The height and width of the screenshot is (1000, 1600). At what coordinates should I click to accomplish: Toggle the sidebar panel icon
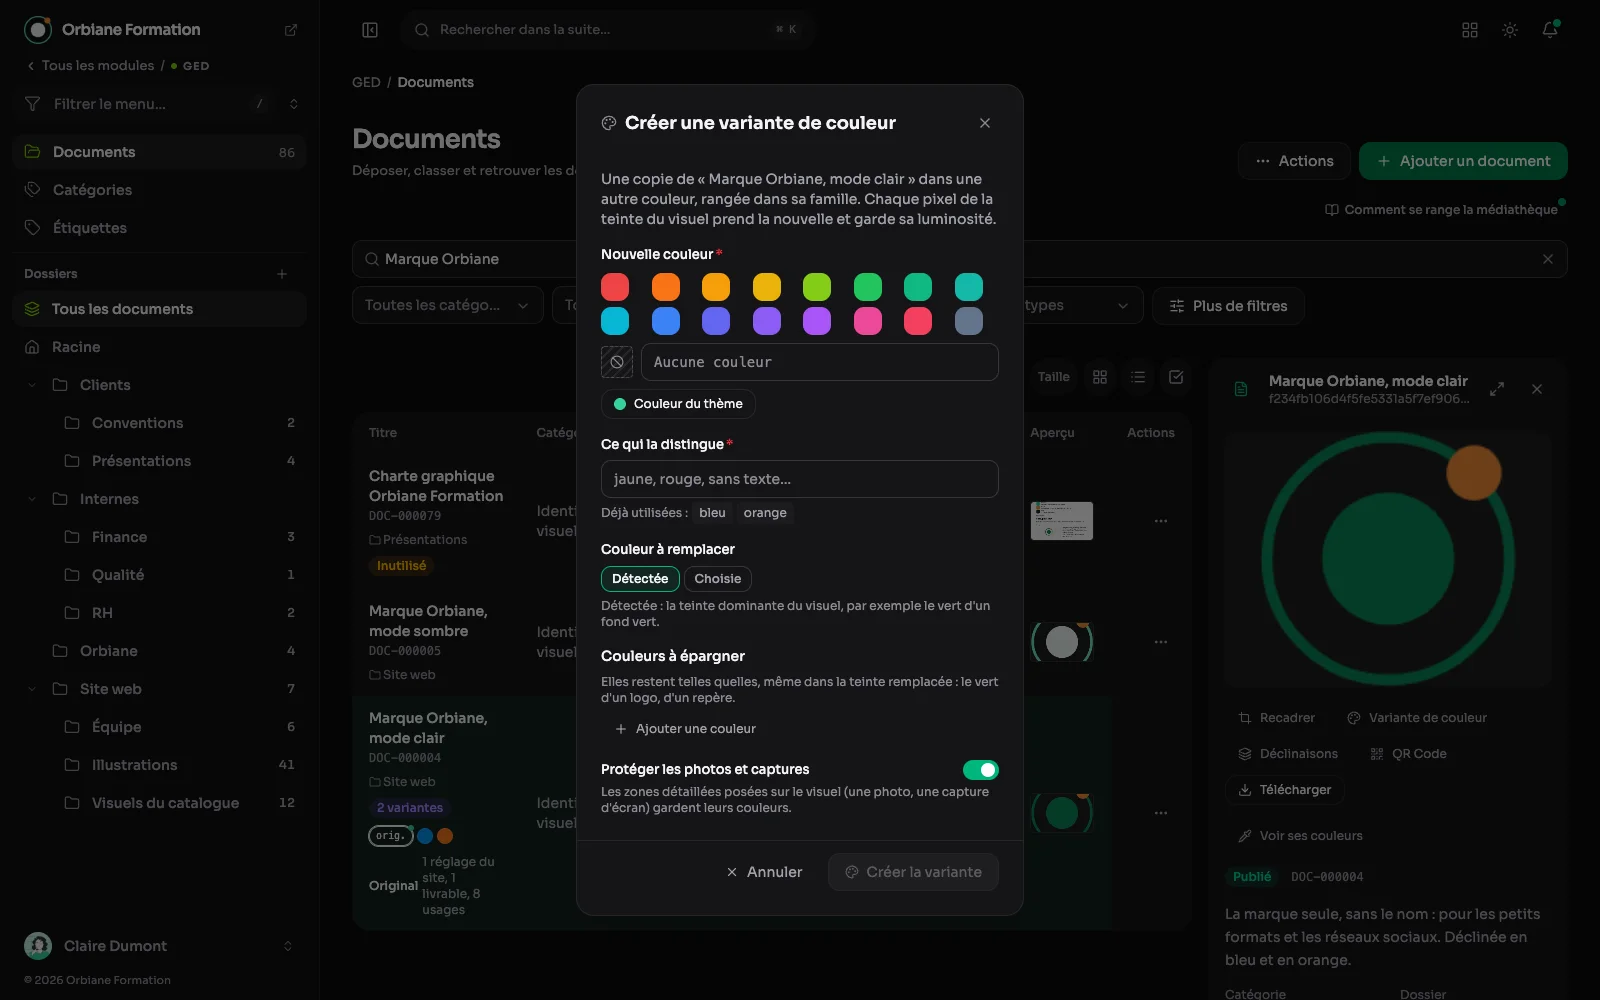(x=370, y=30)
